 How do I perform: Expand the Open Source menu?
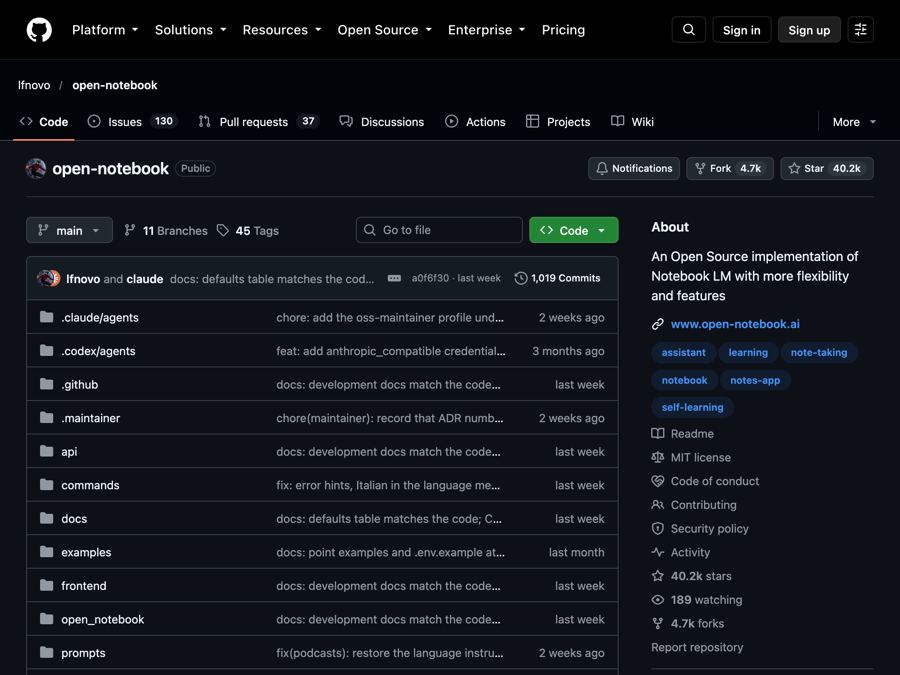click(385, 30)
